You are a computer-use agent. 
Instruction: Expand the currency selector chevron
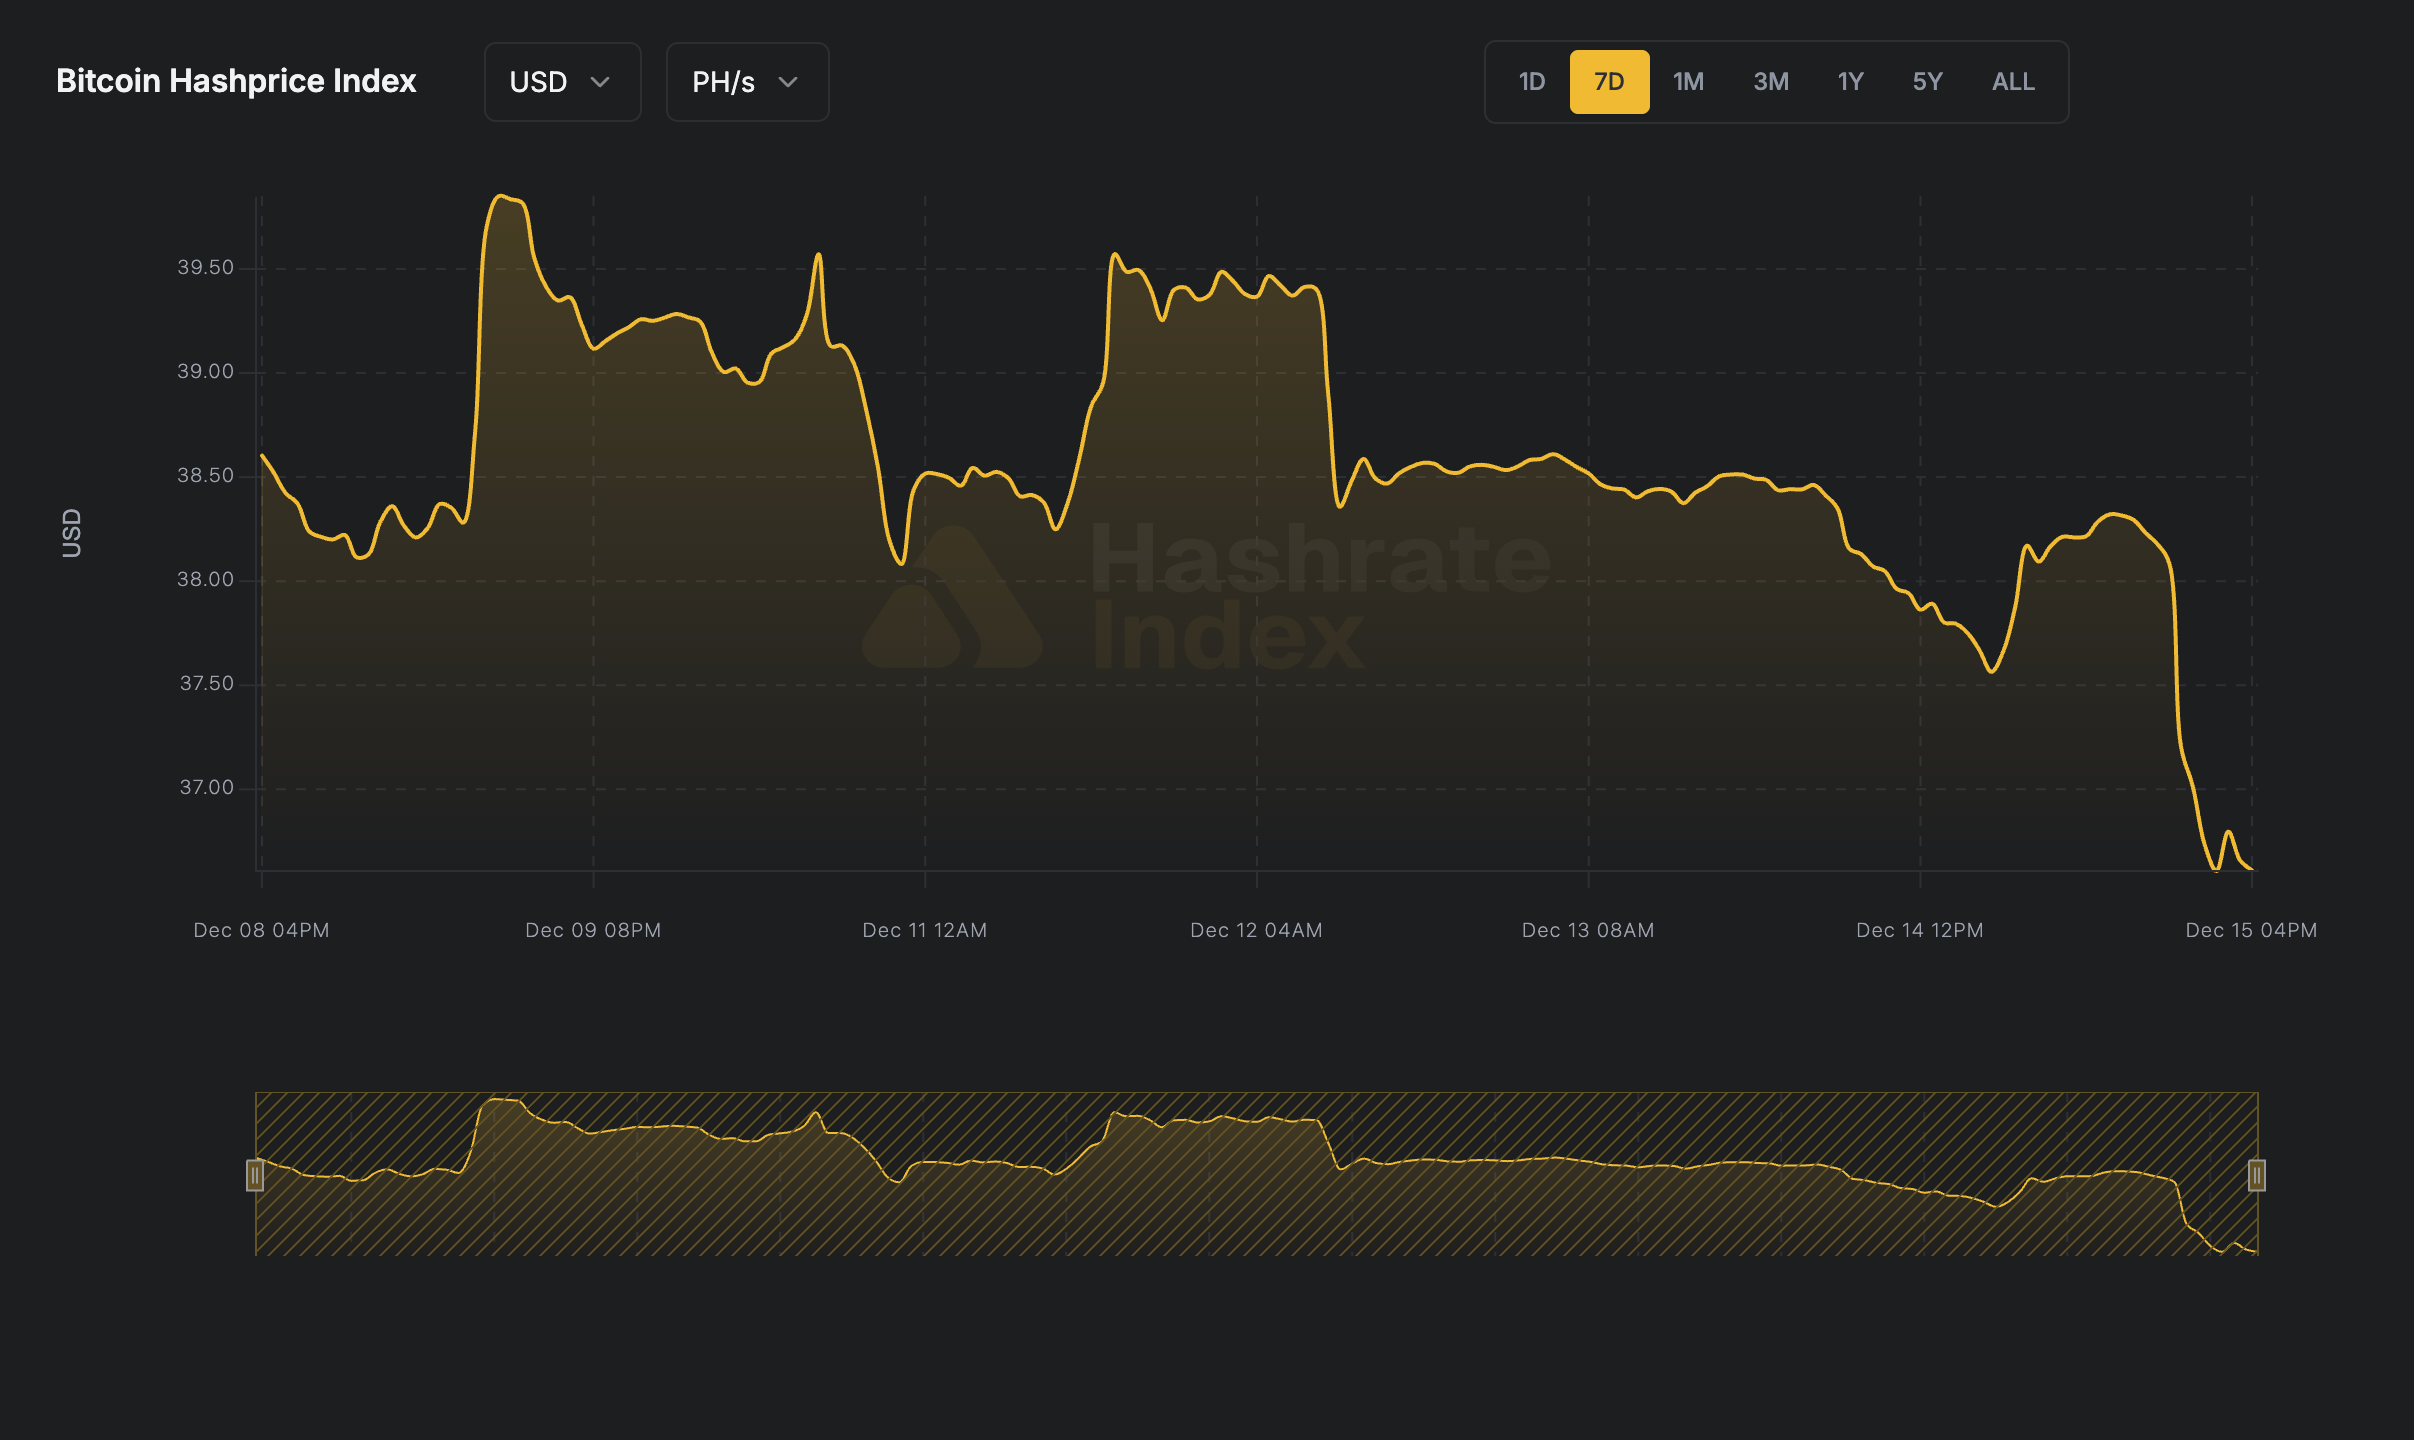pyautogui.click(x=601, y=83)
